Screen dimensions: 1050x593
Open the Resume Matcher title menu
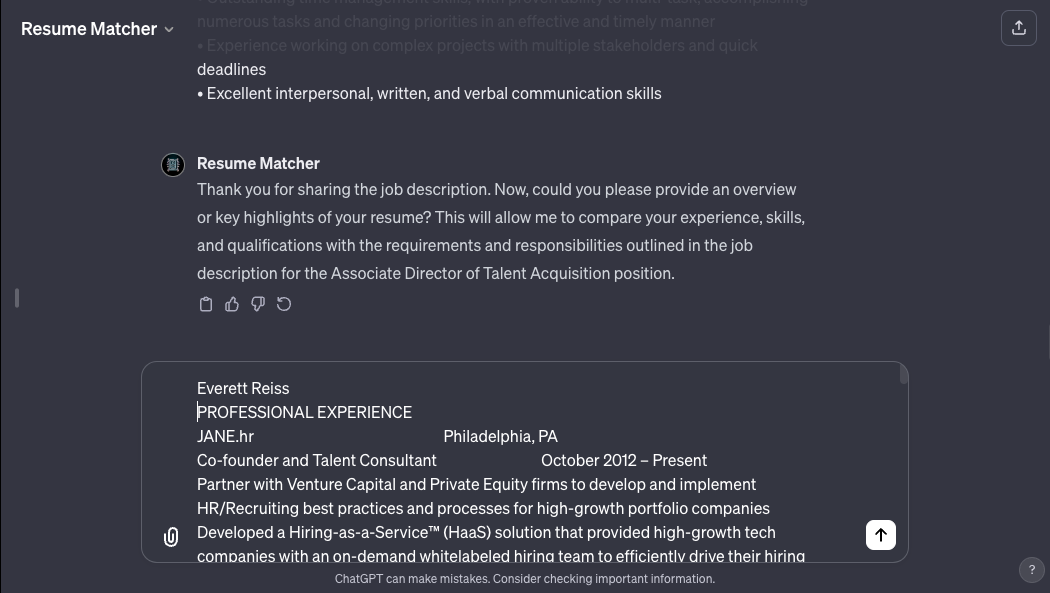(x=97, y=29)
